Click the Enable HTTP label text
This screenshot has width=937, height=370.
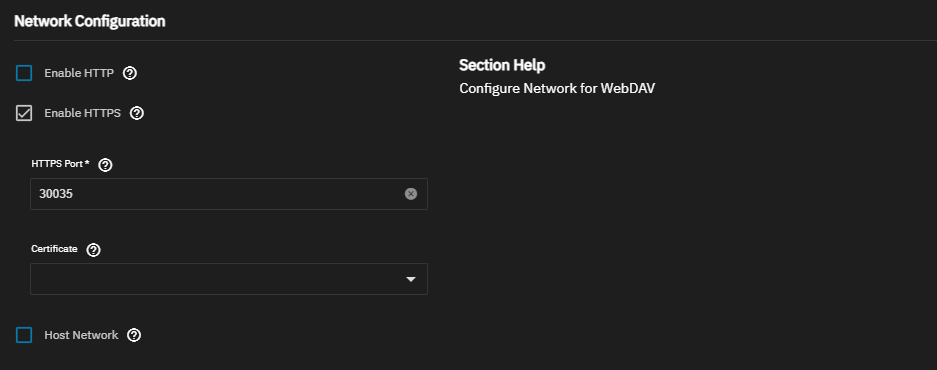(79, 74)
